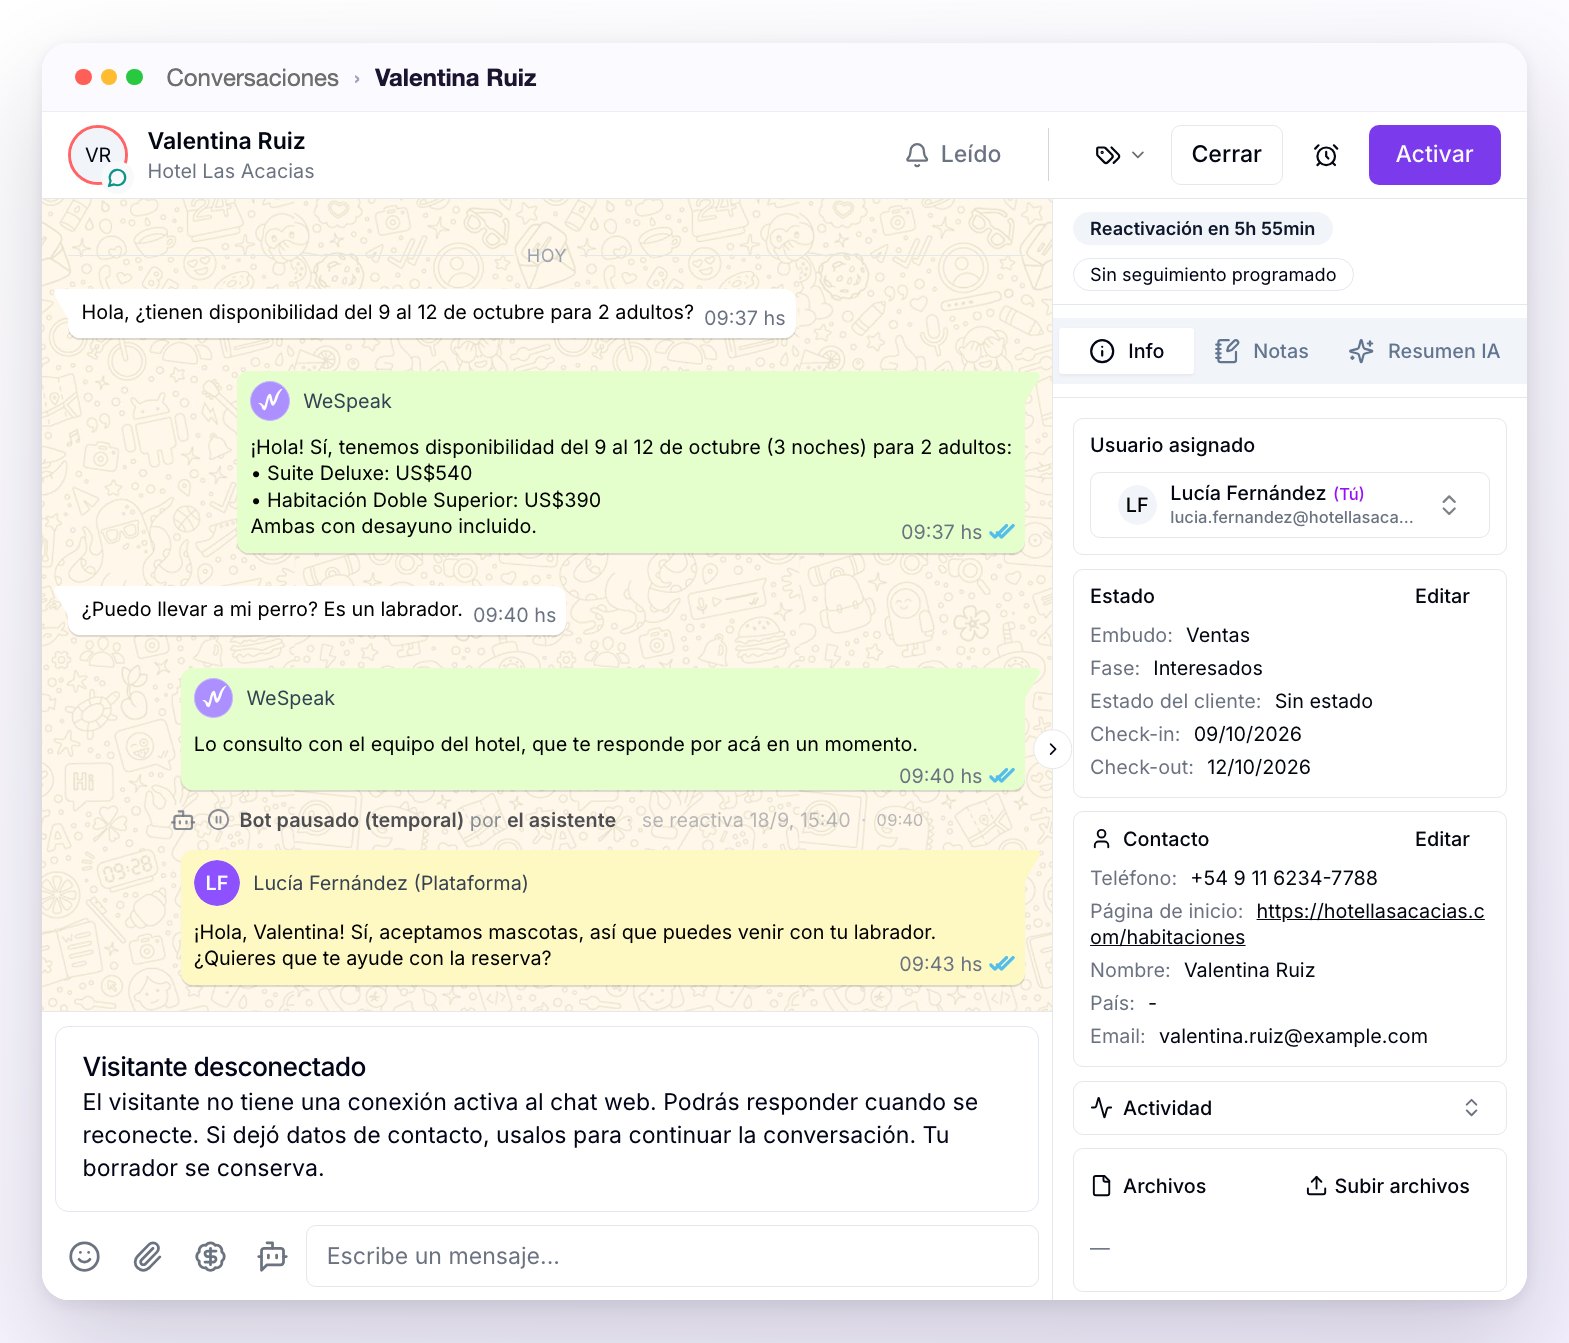This screenshot has width=1569, height=1343.
Task: Click the bot icon beside message field
Action: pos(272,1256)
